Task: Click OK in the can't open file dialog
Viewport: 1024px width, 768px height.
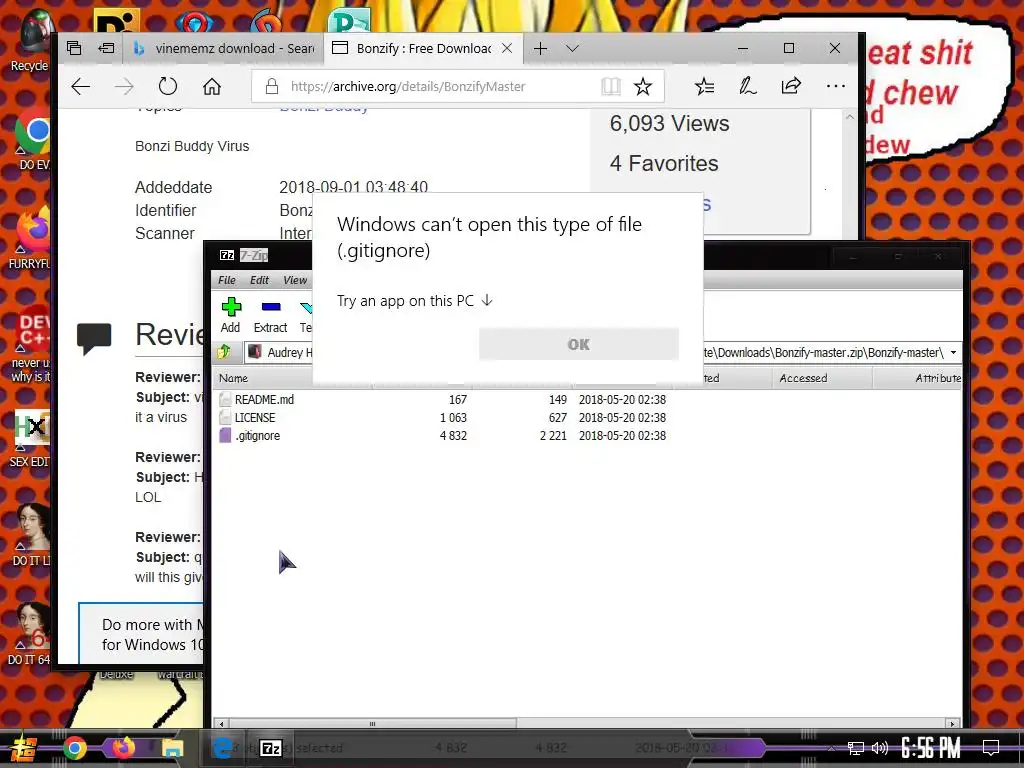Action: point(579,344)
